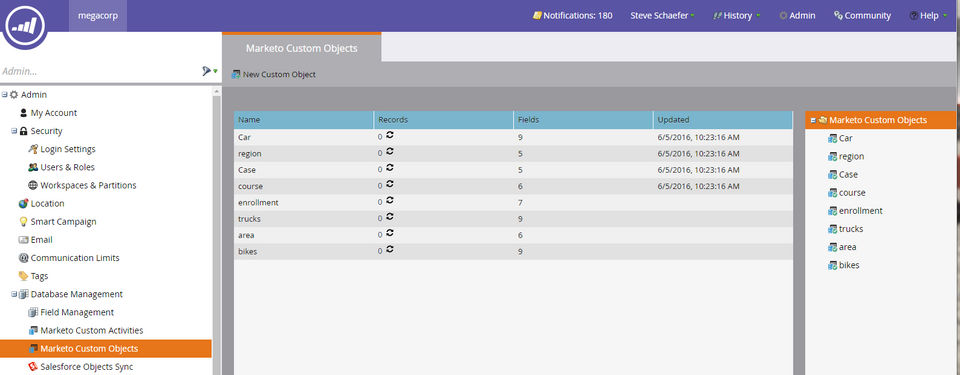Viewport: 960px width, 375px height.
Task: Collapse the Security tree node
Action: pyautogui.click(x=13, y=131)
